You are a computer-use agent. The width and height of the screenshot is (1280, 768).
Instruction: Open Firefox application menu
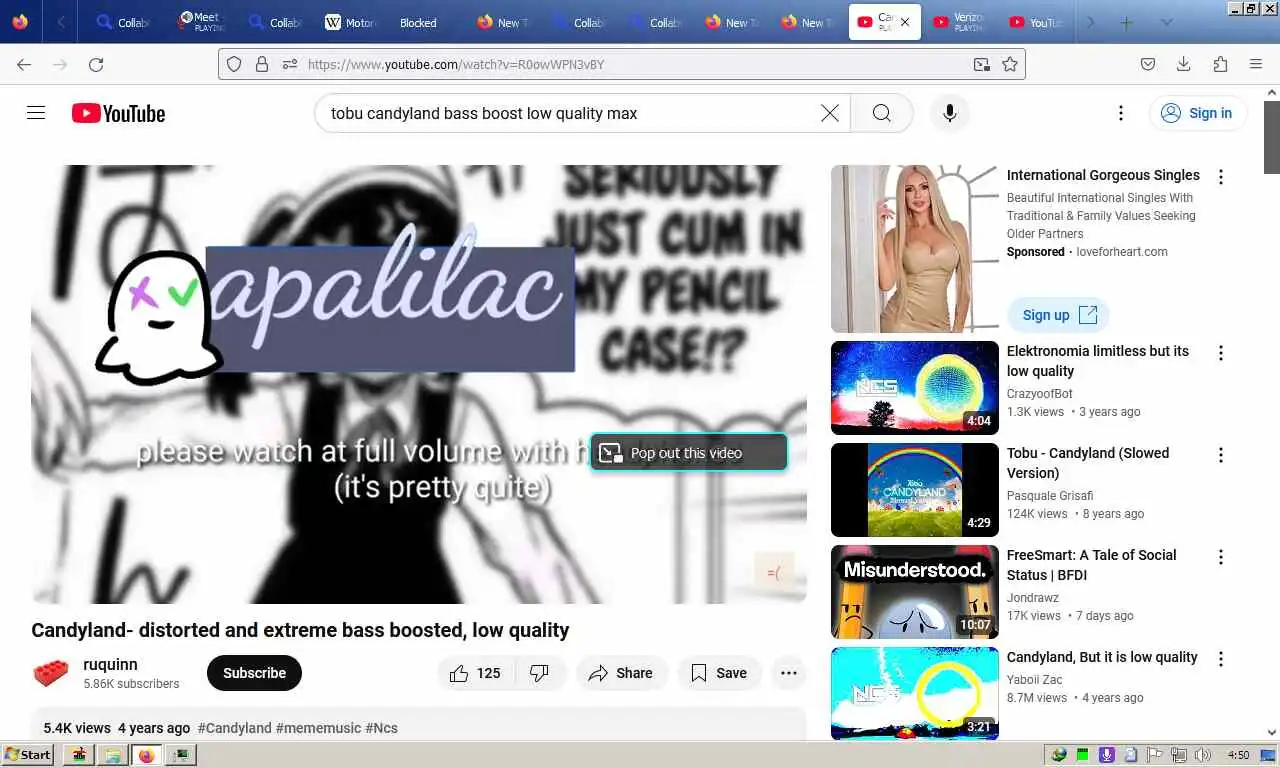click(x=1256, y=64)
